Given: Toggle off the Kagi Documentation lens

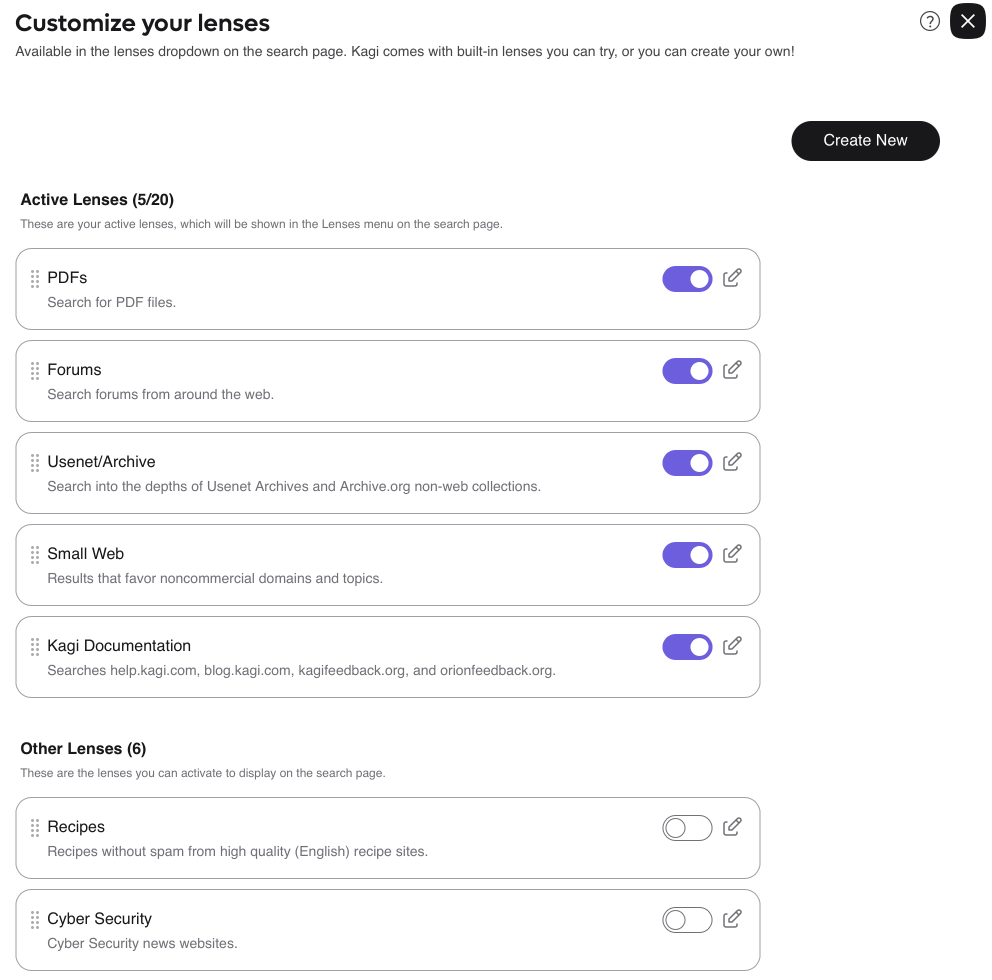Looking at the screenshot, I should (x=687, y=647).
